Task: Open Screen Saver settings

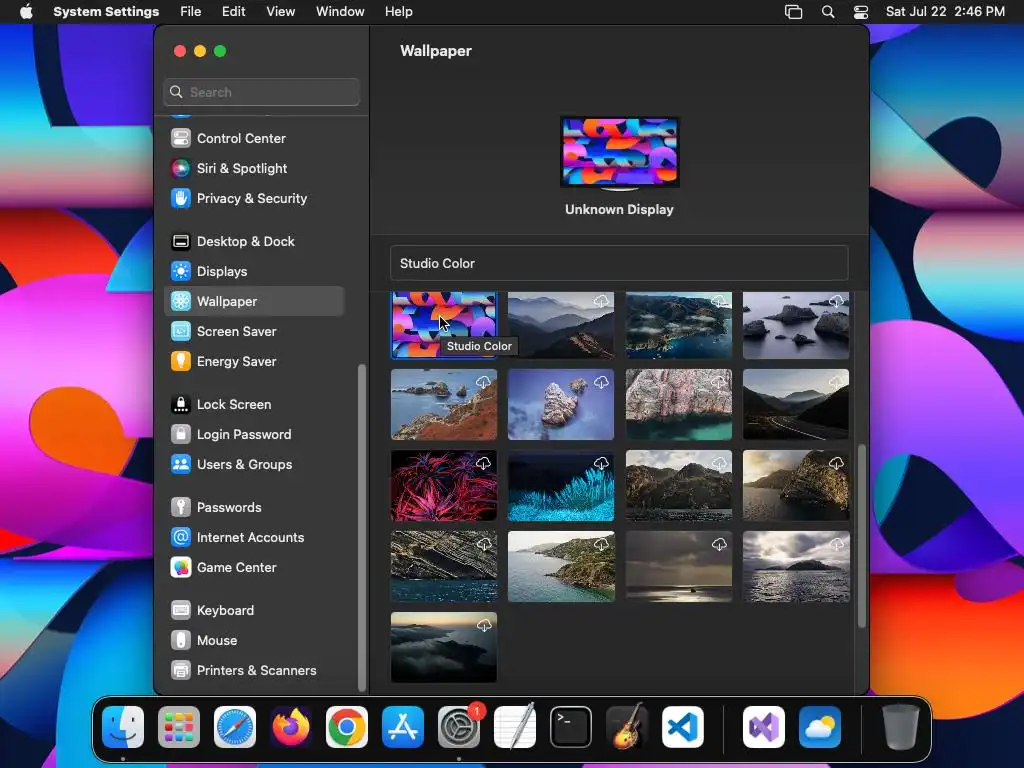Action: click(x=254, y=332)
